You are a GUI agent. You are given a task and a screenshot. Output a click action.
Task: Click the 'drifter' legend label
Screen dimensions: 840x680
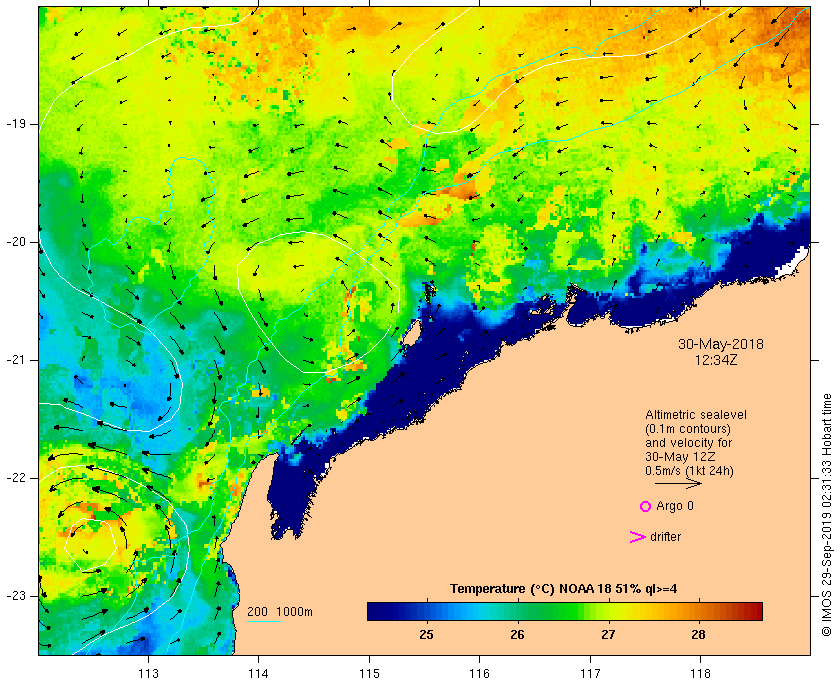click(x=665, y=537)
